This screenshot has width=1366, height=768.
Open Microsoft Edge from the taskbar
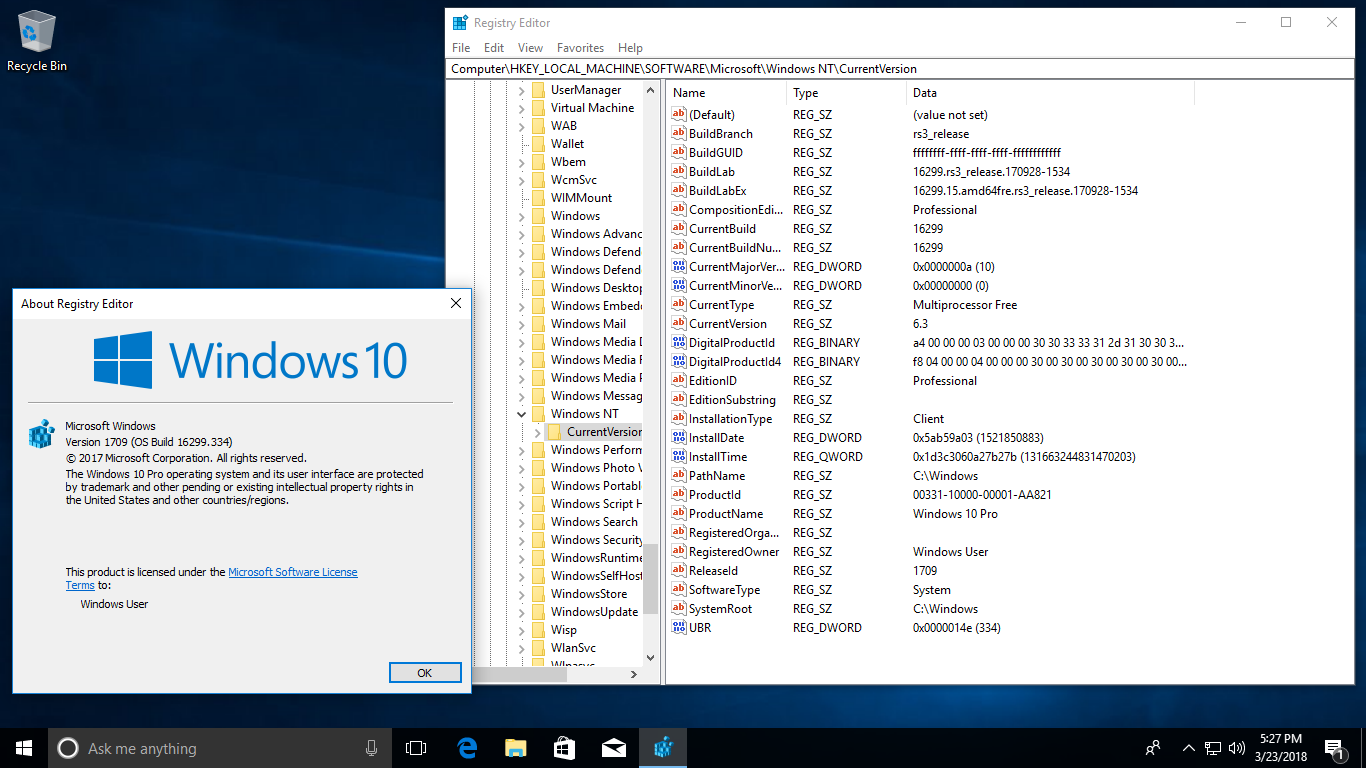(x=467, y=748)
